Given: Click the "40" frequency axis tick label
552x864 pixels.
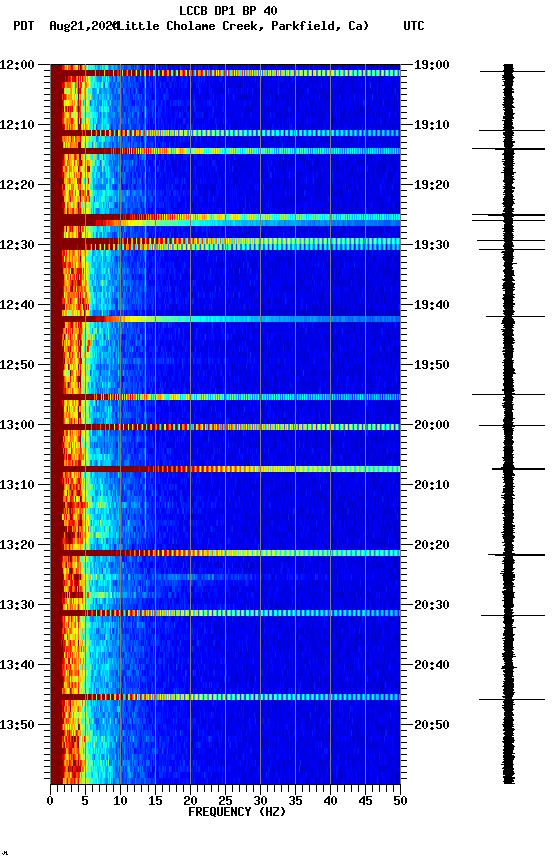Looking at the screenshot, I should click(x=331, y=801).
